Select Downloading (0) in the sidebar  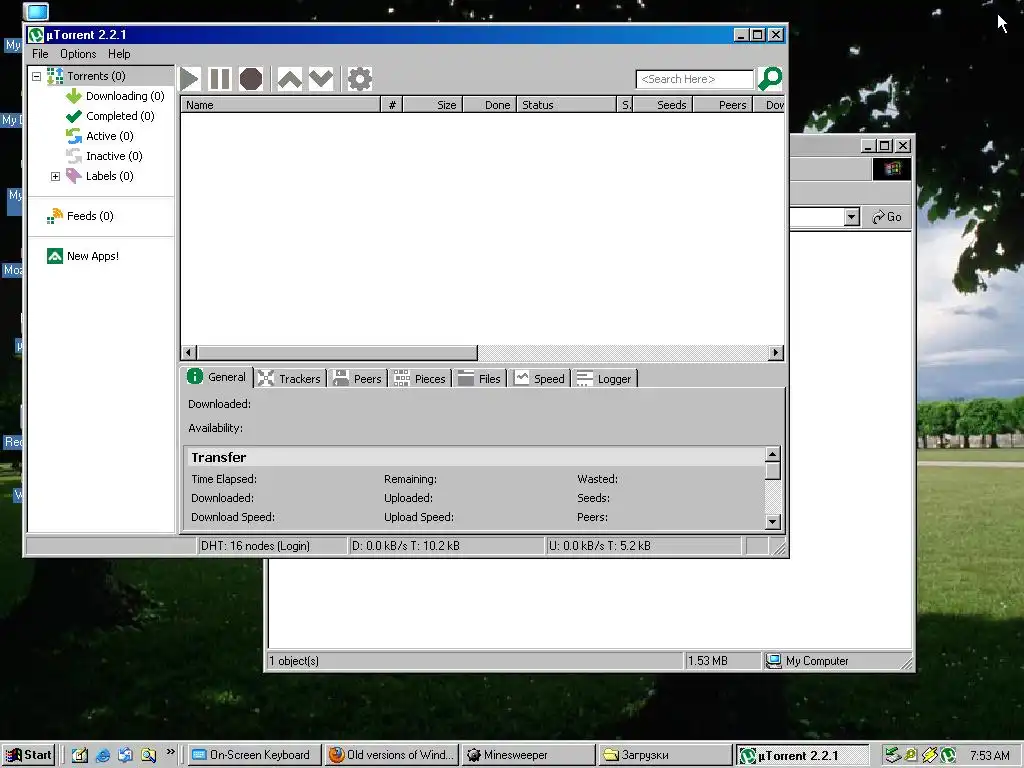pyautogui.click(x=115, y=96)
